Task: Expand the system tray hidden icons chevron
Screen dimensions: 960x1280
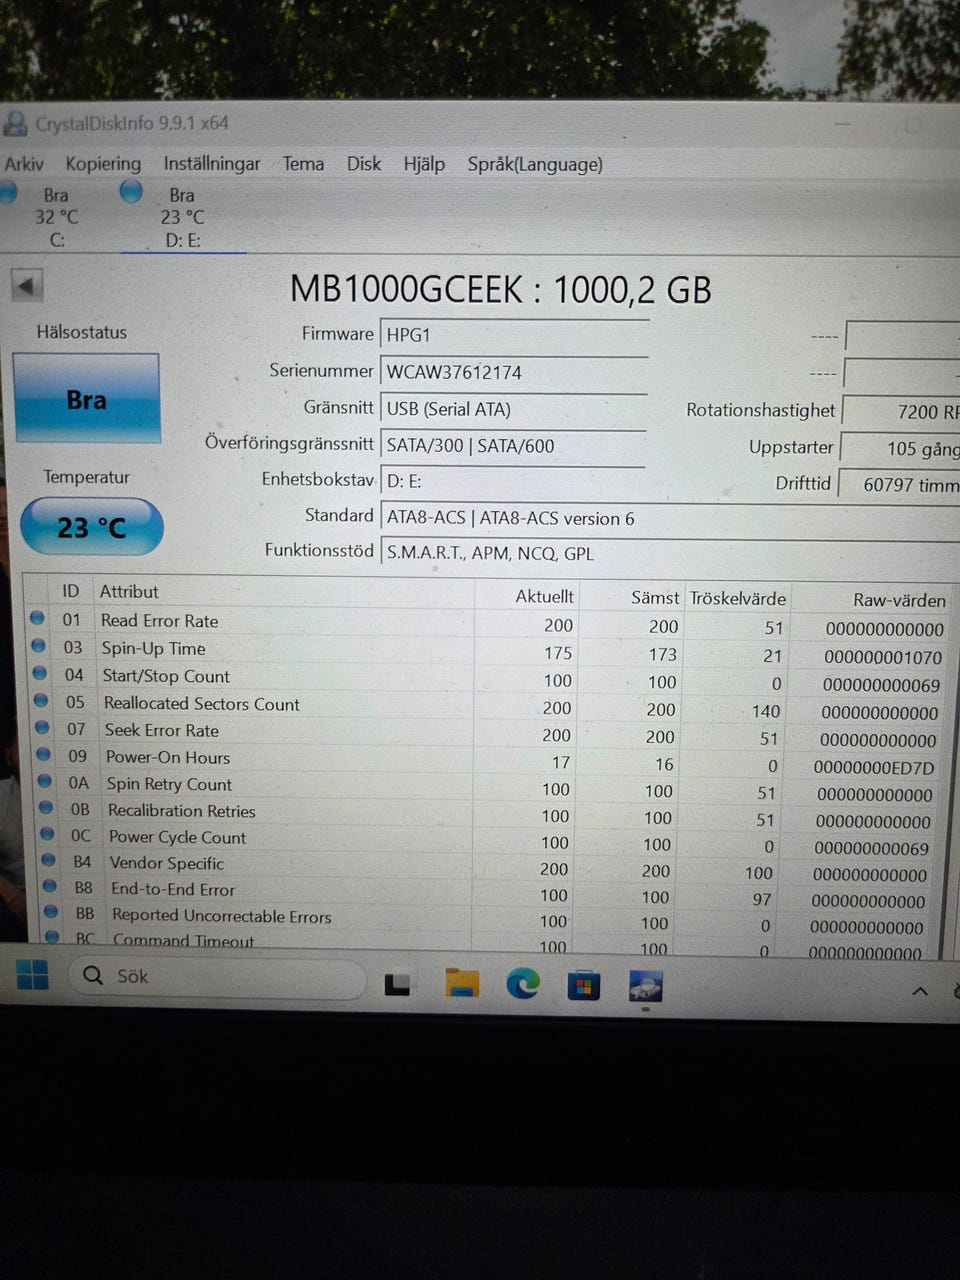Action: (920, 991)
